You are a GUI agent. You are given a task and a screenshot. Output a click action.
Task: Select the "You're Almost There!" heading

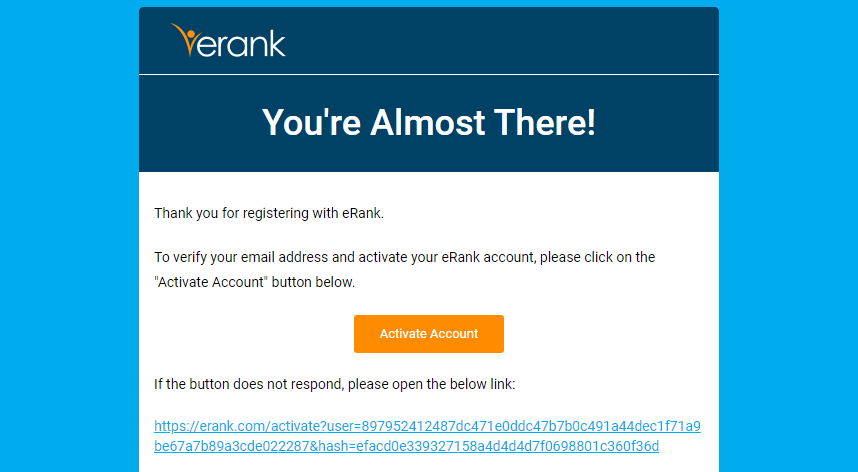428,122
